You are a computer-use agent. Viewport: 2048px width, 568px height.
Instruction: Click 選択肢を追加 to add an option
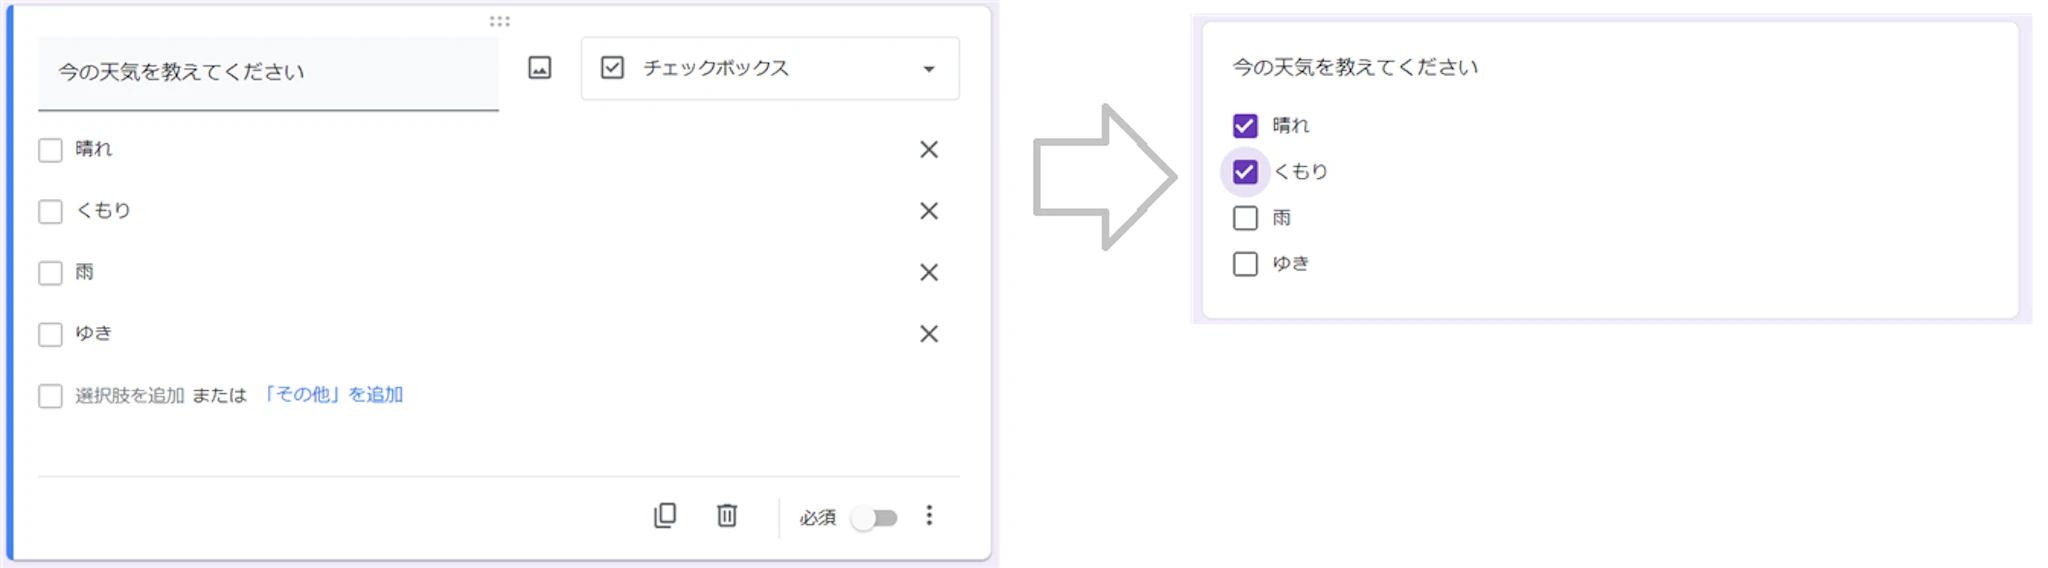pyautogui.click(x=129, y=396)
